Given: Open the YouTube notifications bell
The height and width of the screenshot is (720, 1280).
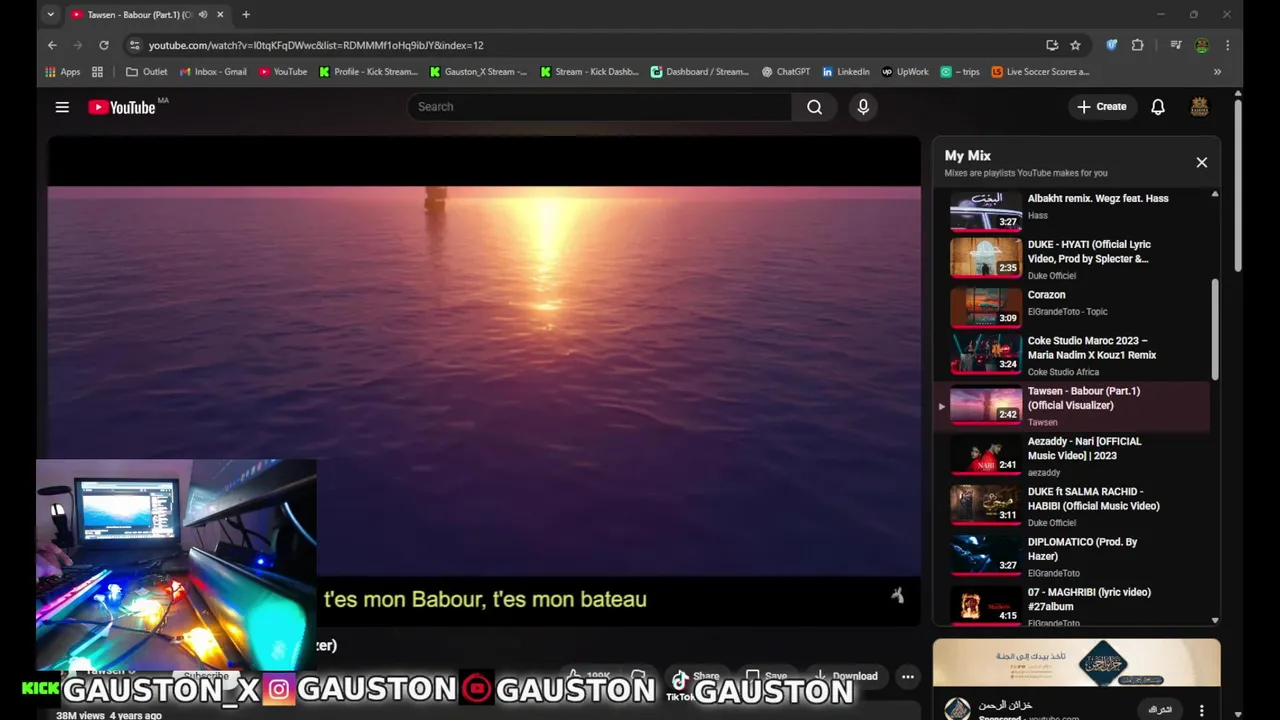Looking at the screenshot, I should (x=1158, y=107).
